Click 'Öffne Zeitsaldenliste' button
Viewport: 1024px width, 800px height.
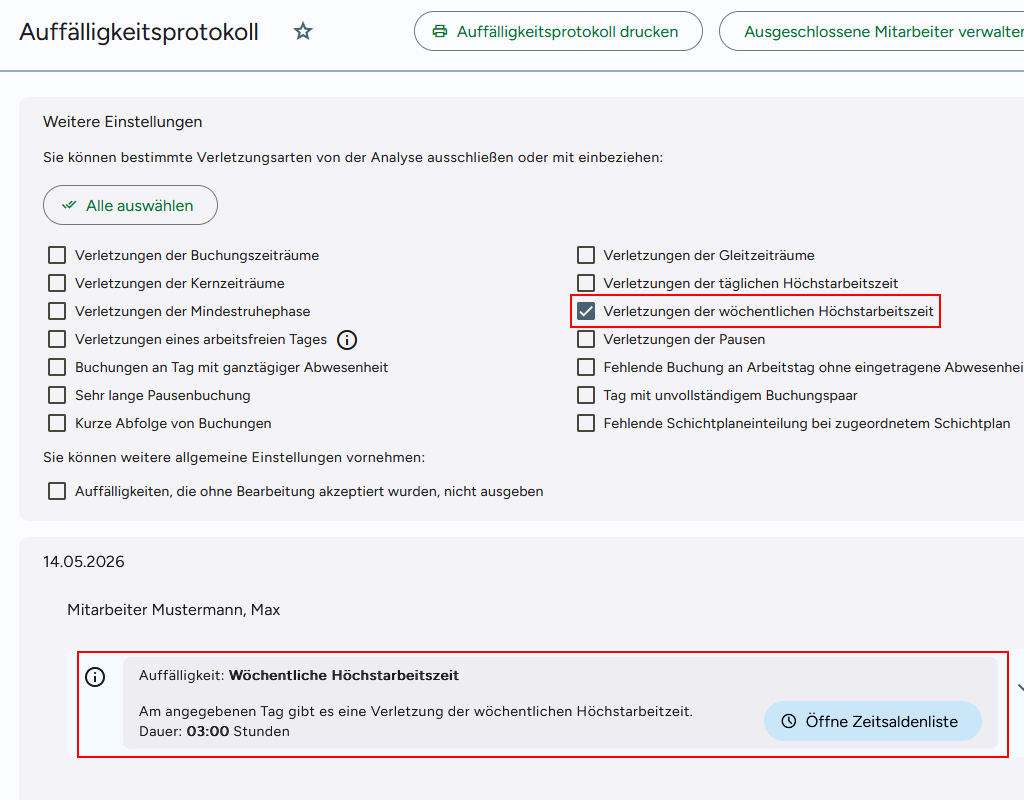coord(872,721)
